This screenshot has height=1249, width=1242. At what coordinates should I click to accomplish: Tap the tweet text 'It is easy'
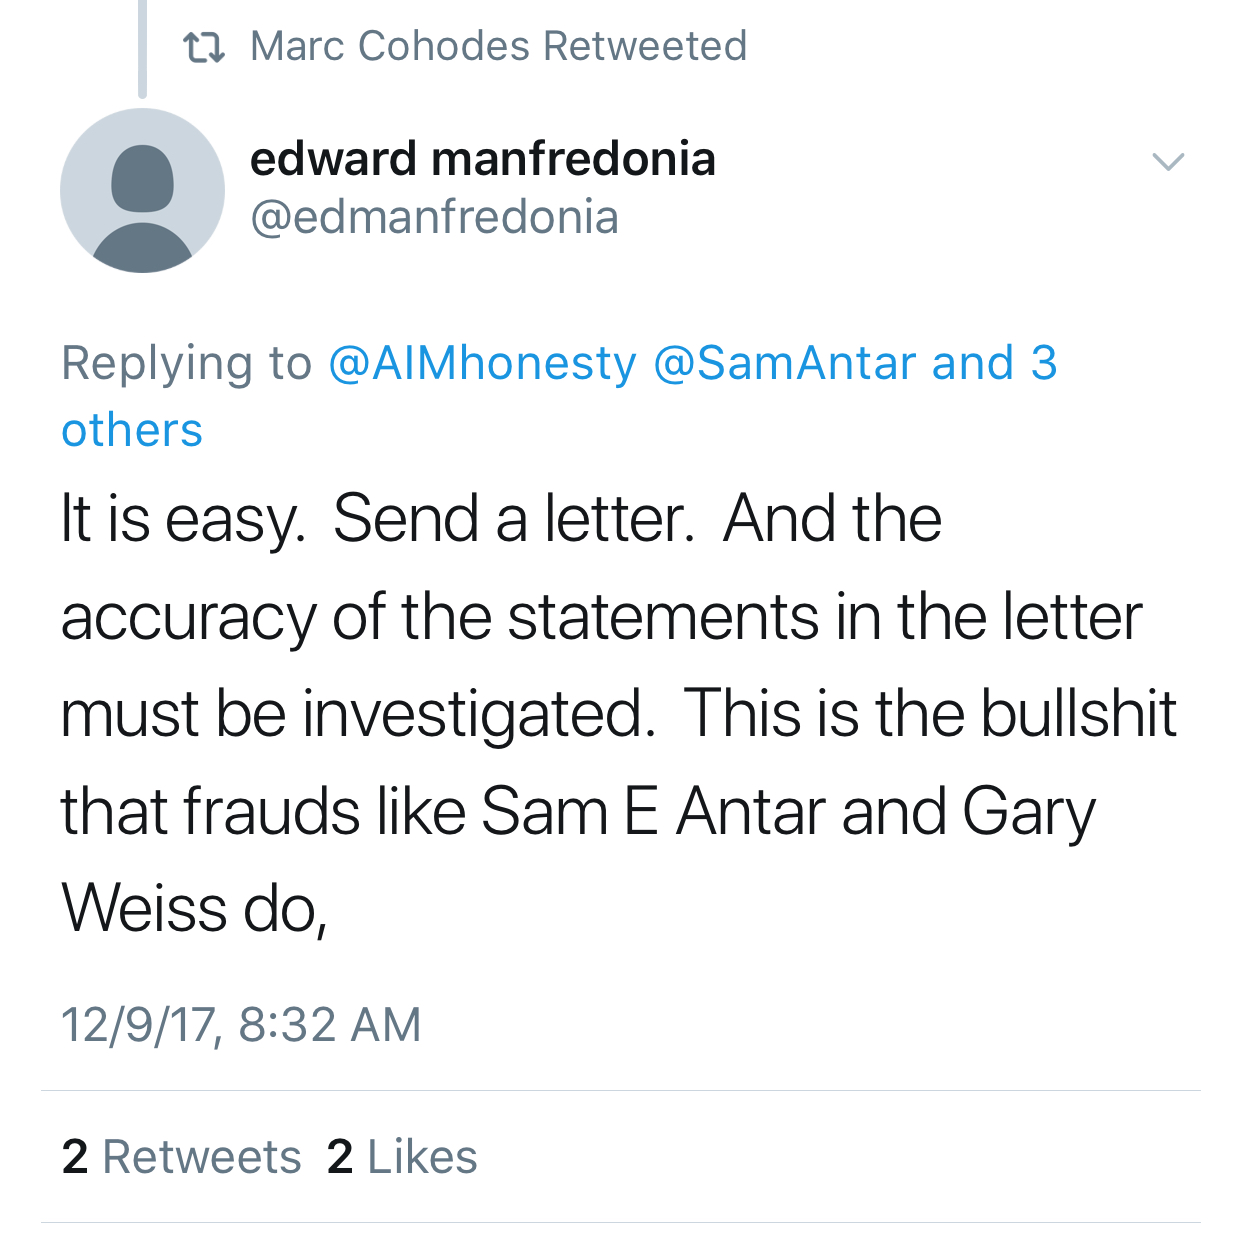[x=182, y=519]
